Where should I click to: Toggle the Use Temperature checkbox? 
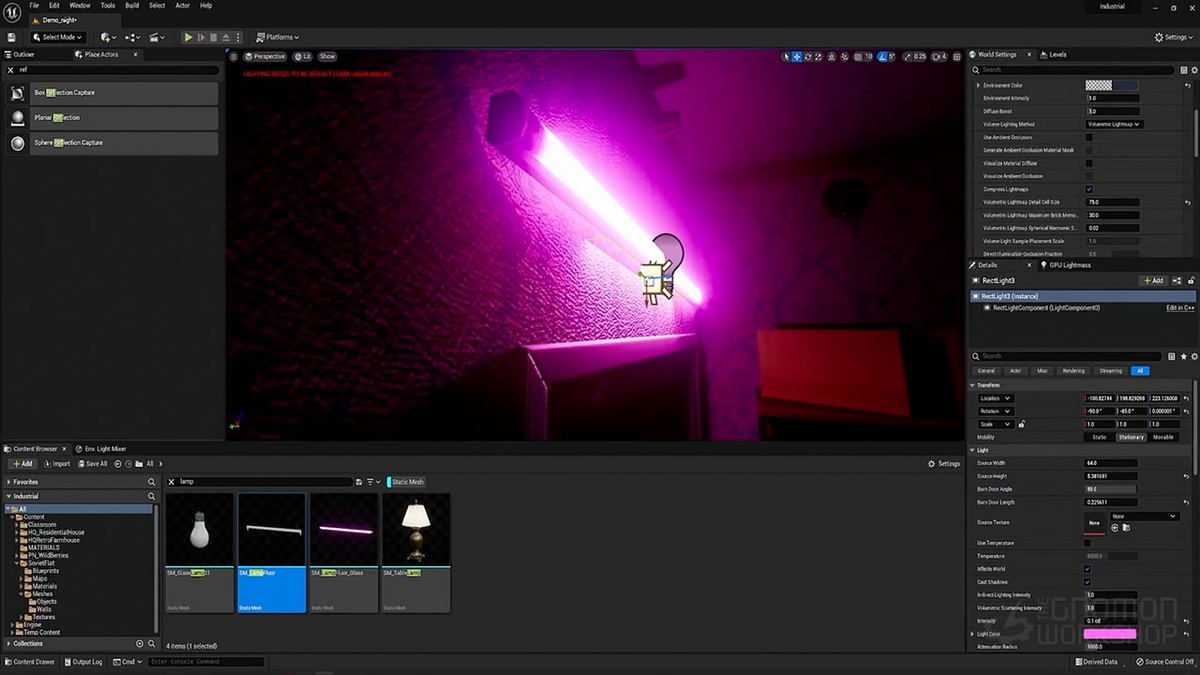tap(1088, 543)
